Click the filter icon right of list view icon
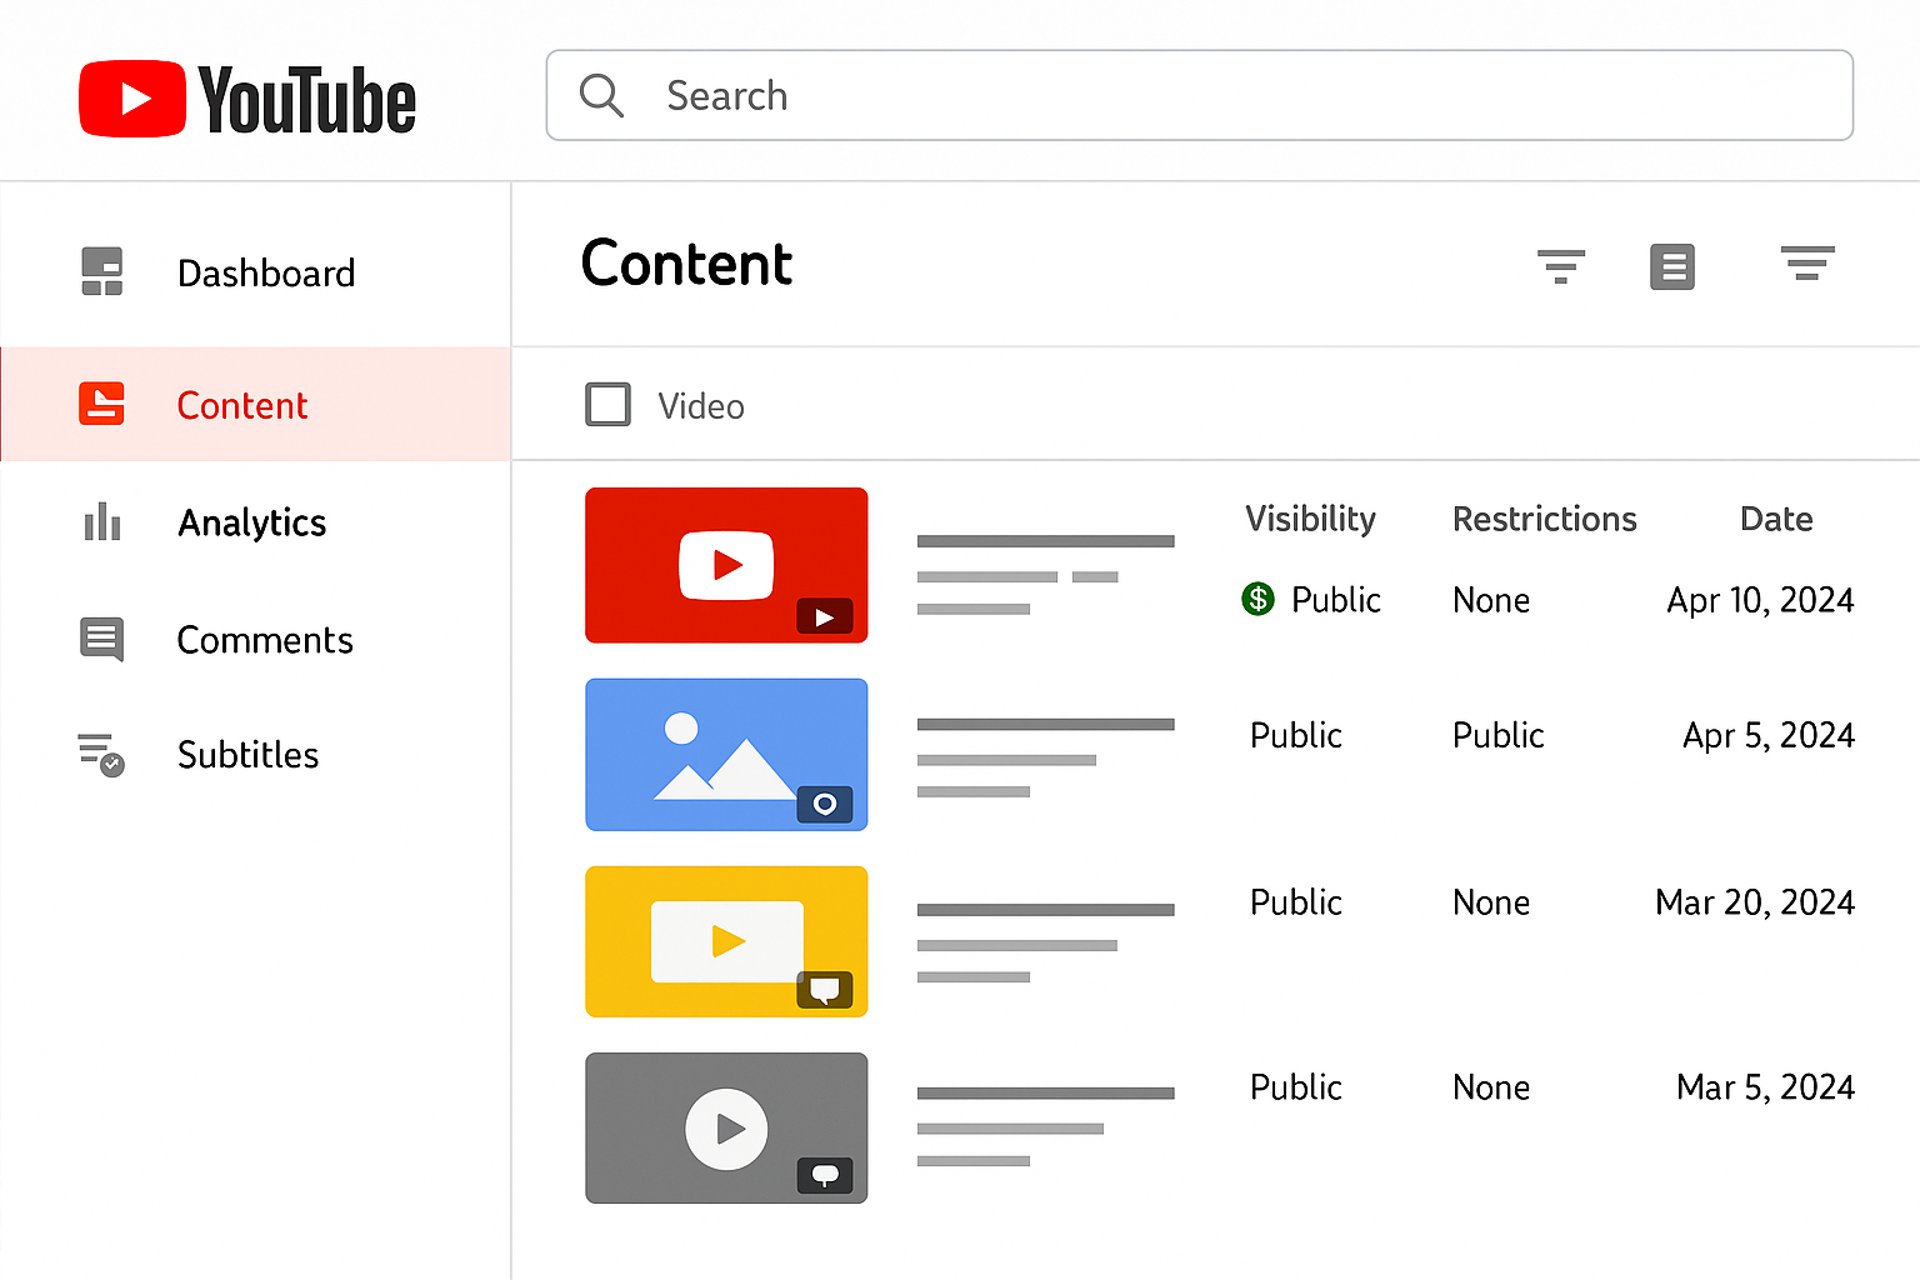 point(1807,263)
